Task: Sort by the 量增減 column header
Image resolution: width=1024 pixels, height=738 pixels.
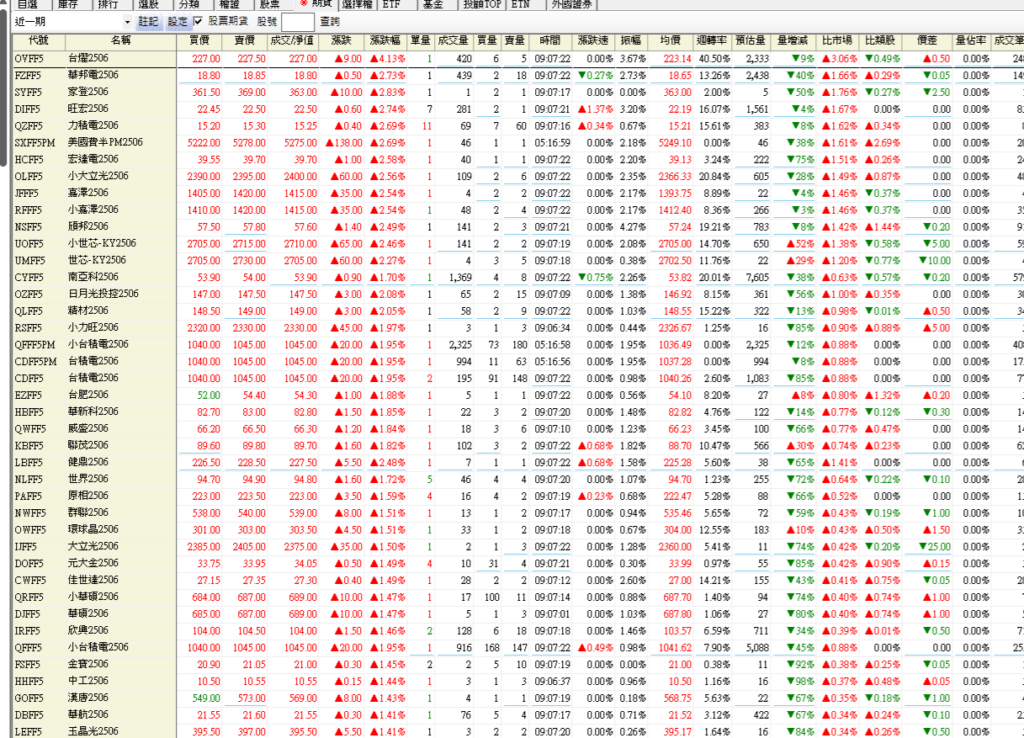Action: (x=793, y=40)
